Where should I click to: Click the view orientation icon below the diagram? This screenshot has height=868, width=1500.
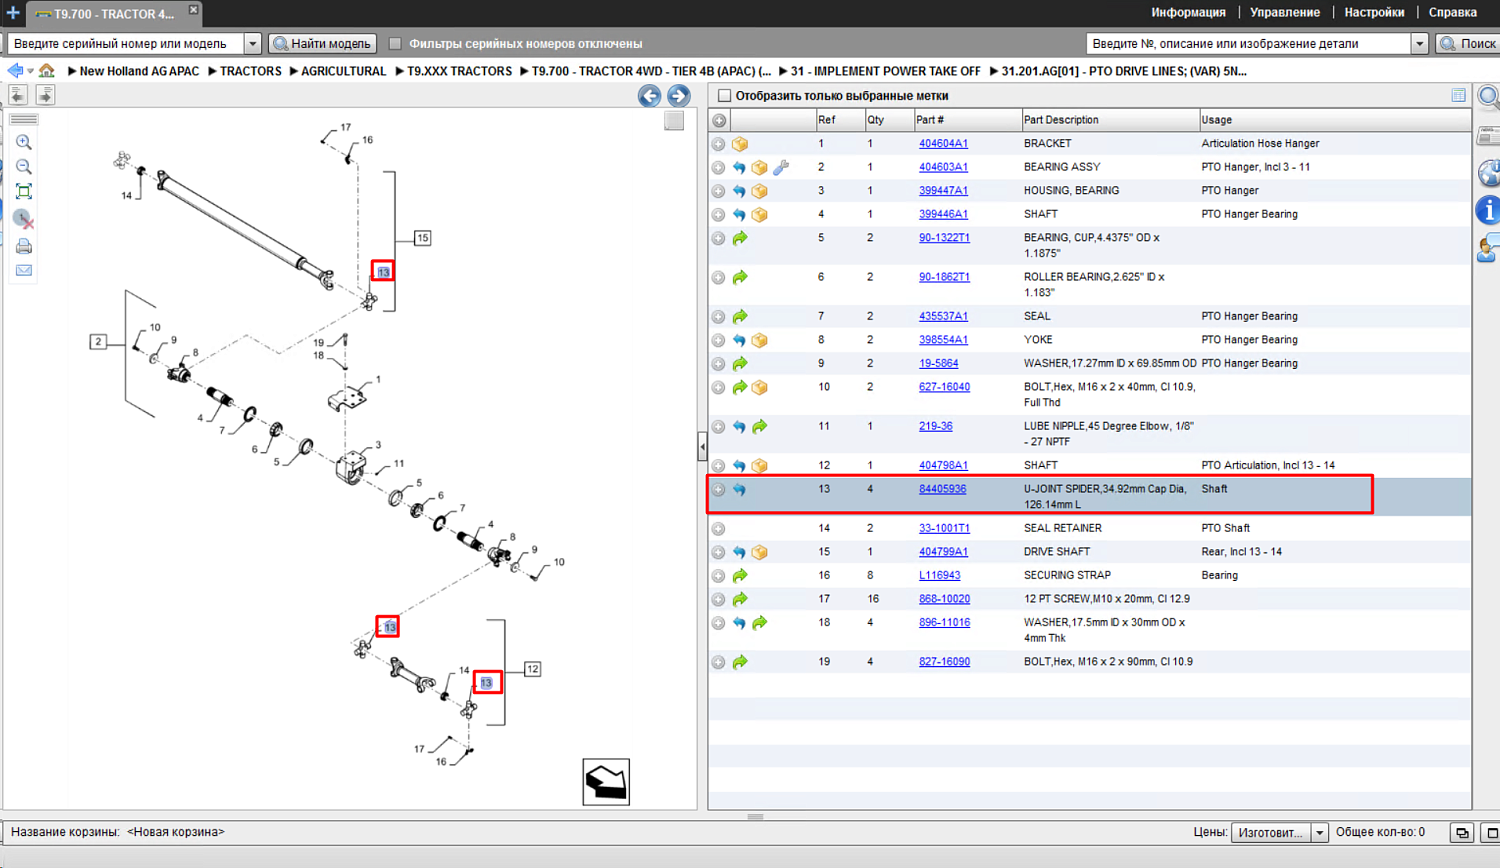coord(606,782)
